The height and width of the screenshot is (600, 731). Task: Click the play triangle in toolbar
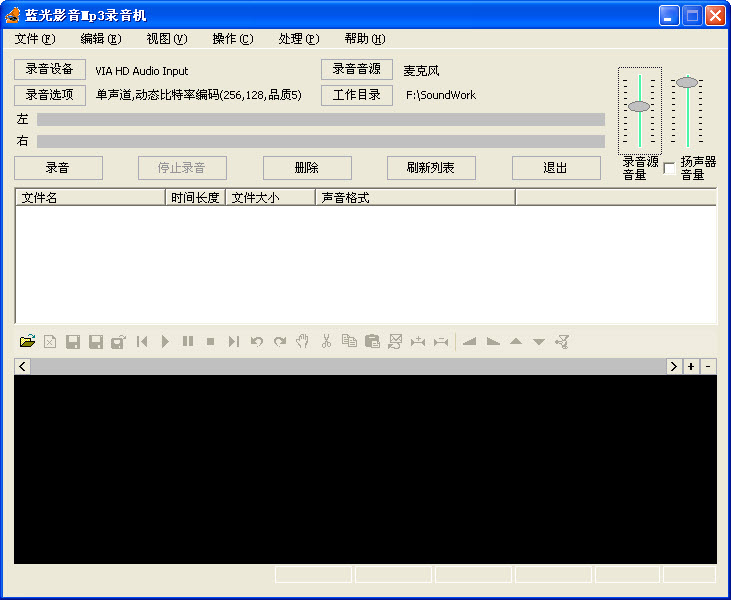[x=165, y=342]
